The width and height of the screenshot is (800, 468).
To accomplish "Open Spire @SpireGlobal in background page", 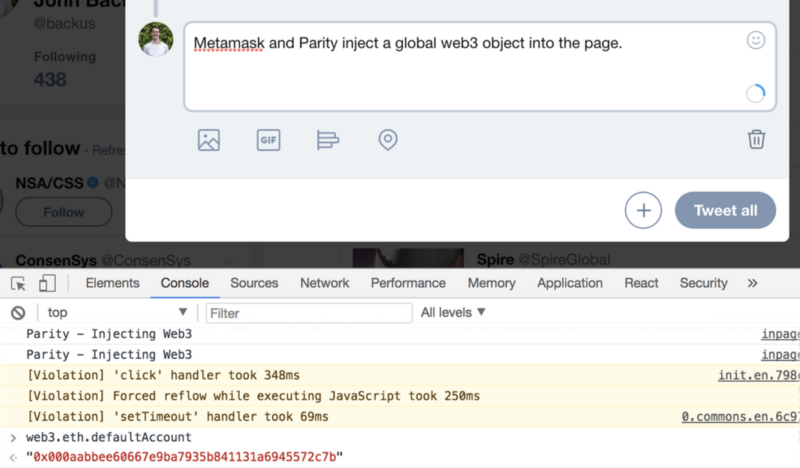I will [543, 259].
